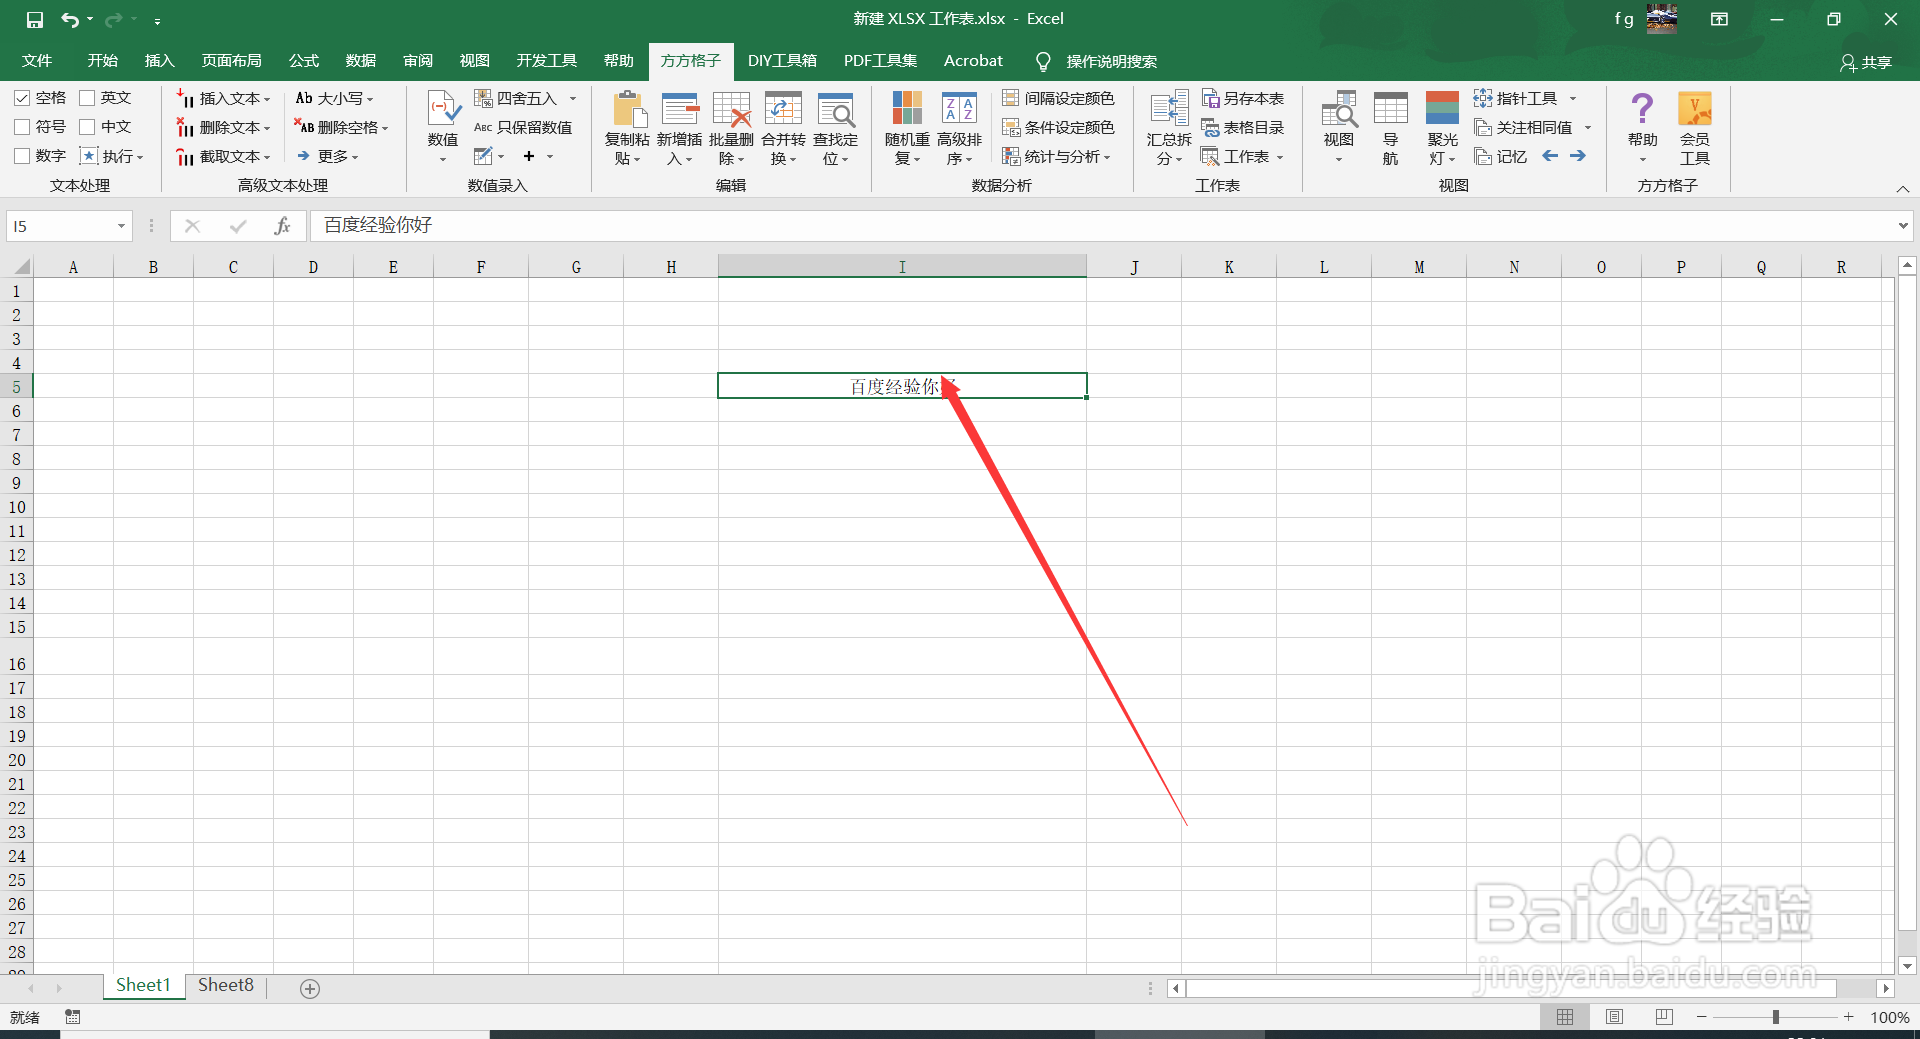Viewport: 1920px width, 1039px height.
Task: Click the 随机重复 icon
Action: [907, 108]
